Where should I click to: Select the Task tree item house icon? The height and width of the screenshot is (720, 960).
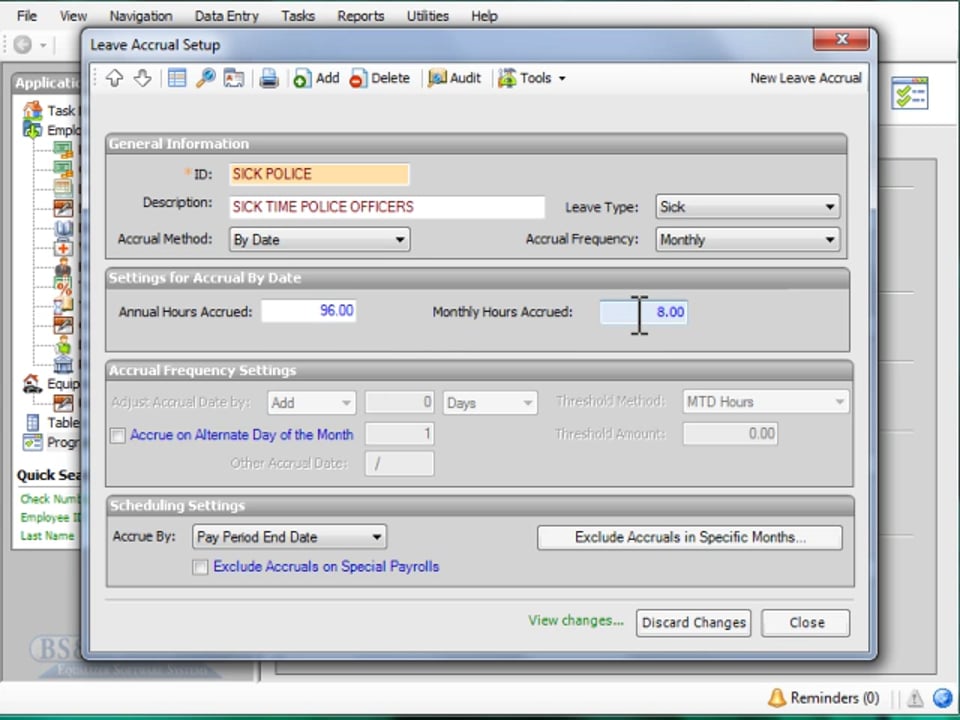[32, 110]
